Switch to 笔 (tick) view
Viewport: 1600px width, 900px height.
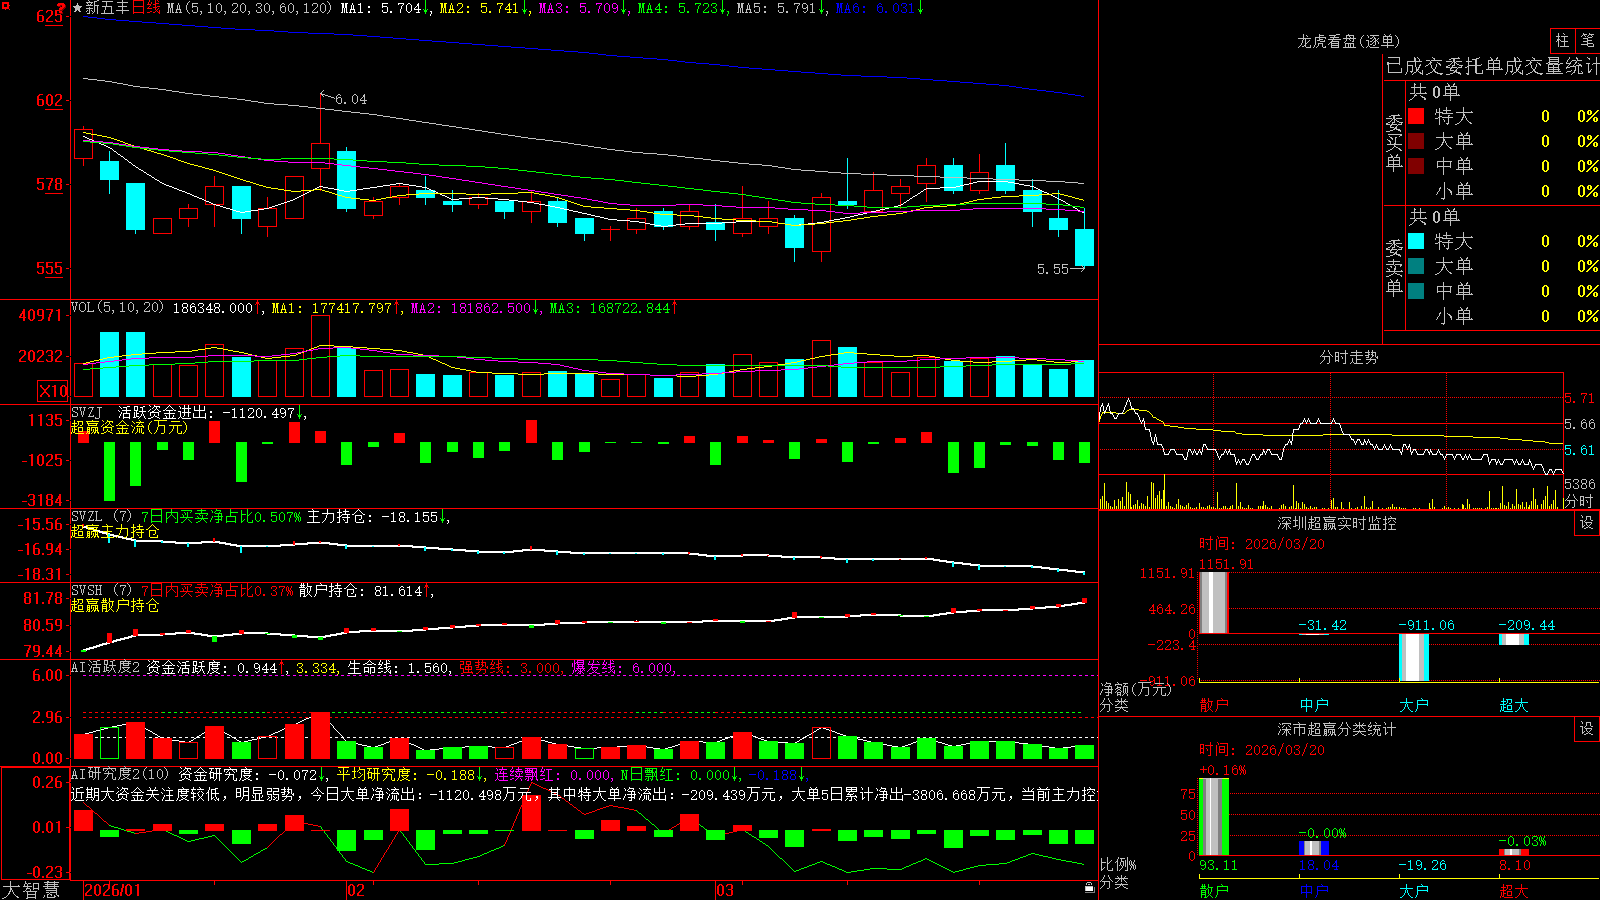click(1587, 41)
